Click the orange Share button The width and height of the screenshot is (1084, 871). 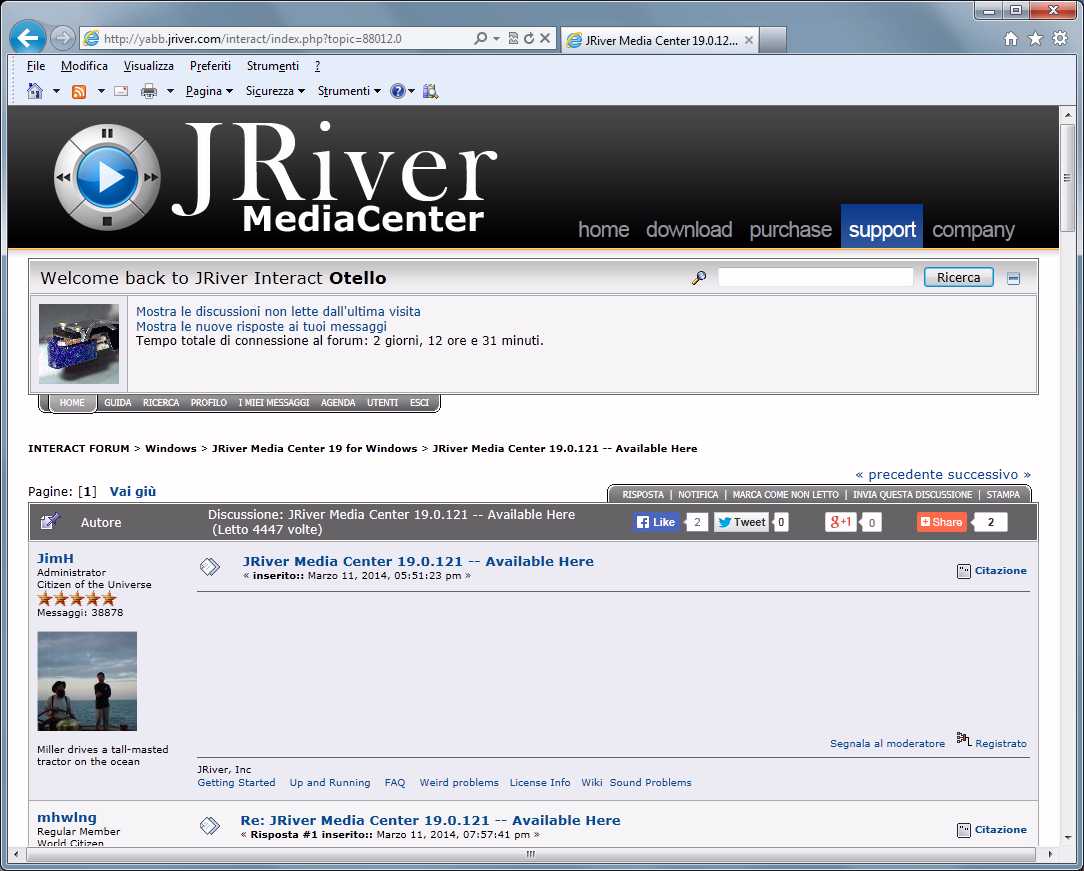[x=942, y=522]
